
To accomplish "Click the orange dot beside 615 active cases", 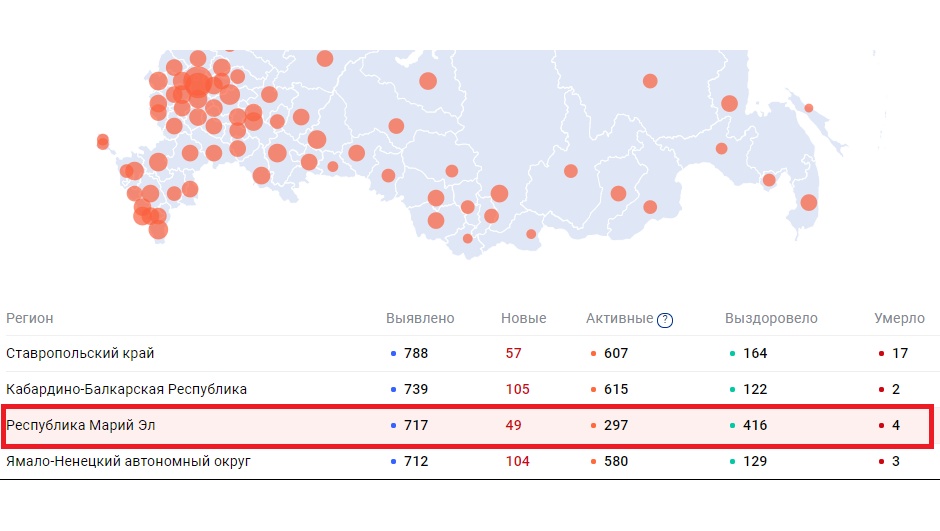I will point(594,390).
